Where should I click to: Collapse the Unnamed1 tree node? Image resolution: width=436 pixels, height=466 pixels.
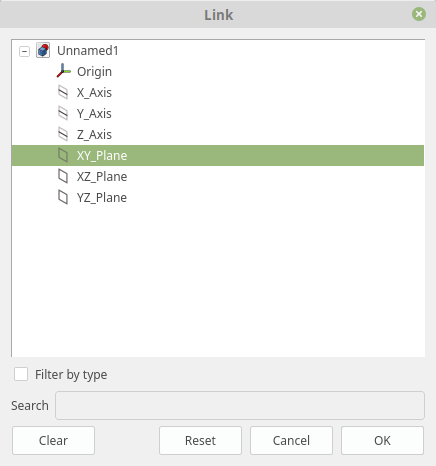tap(24, 51)
